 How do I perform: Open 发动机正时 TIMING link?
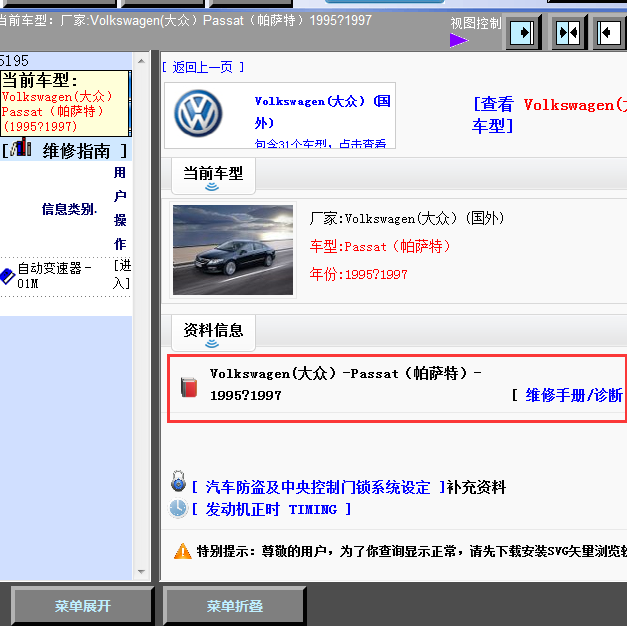click(x=271, y=509)
